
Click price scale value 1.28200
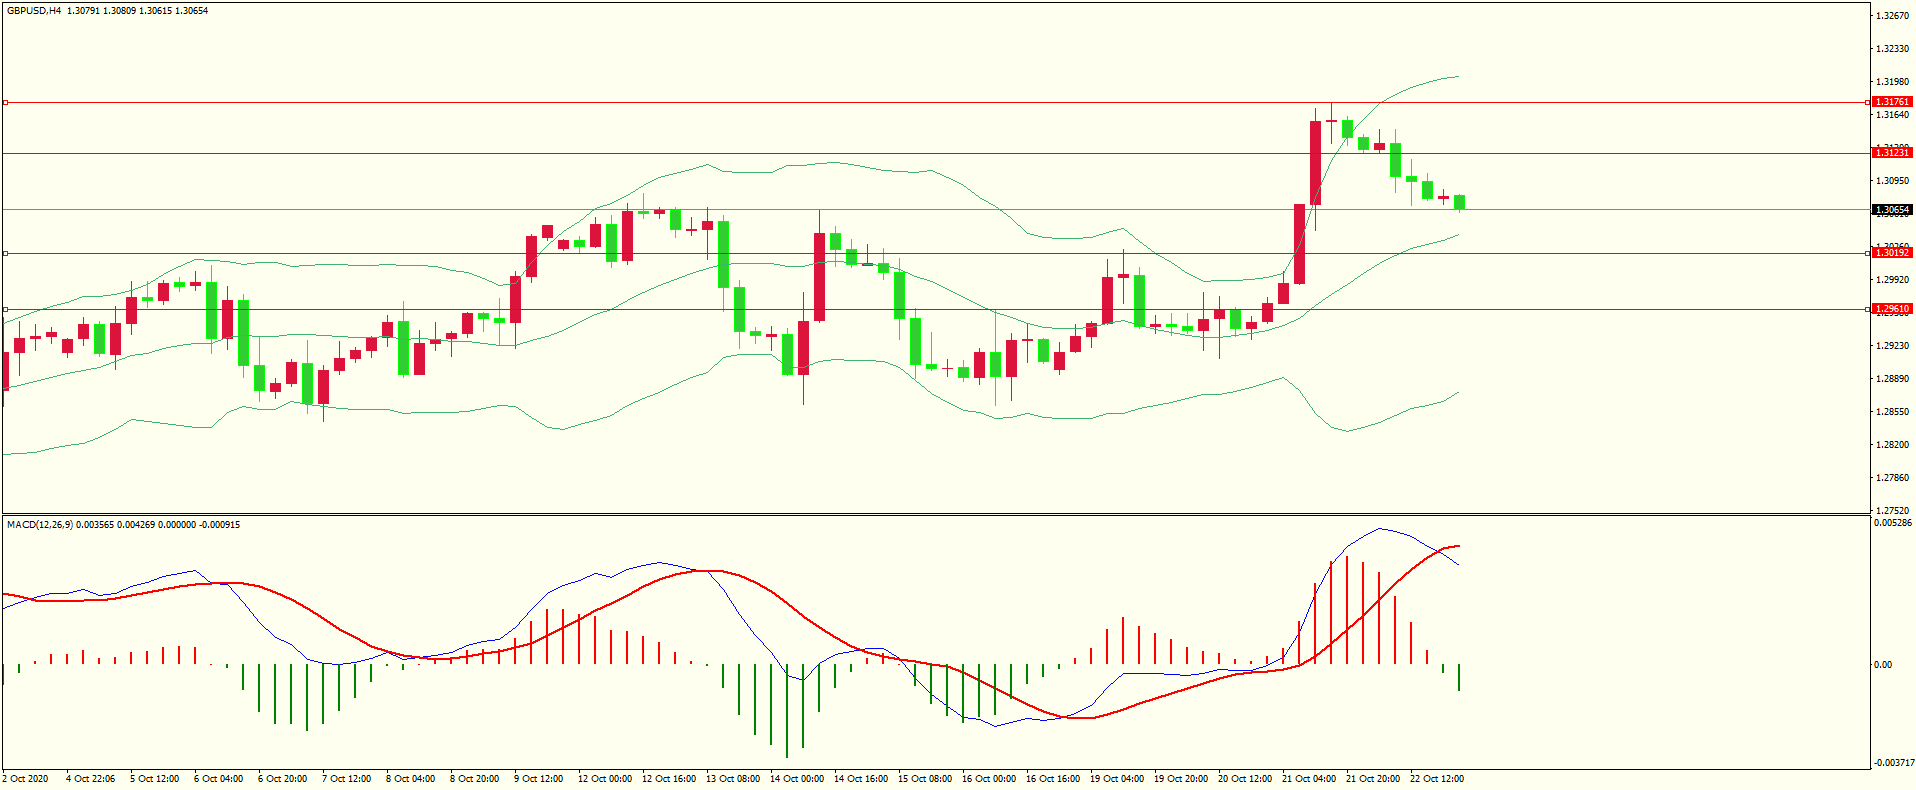point(1893,445)
